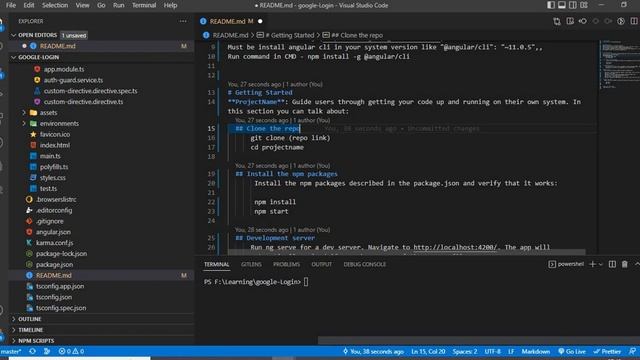This screenshot has height=360, width=640.
Task: Start Go Live server
Action: [572, 351]
